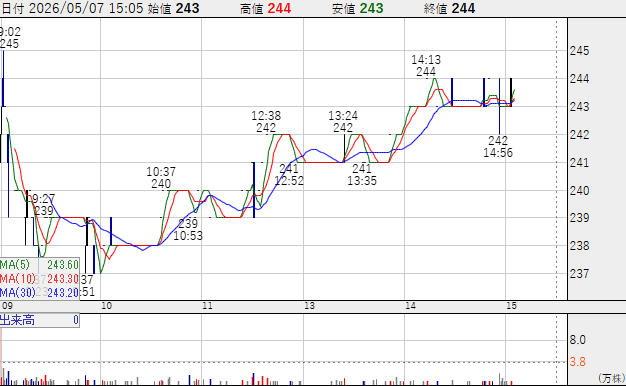Click the 14 hour label on time axis

[410, 306]
